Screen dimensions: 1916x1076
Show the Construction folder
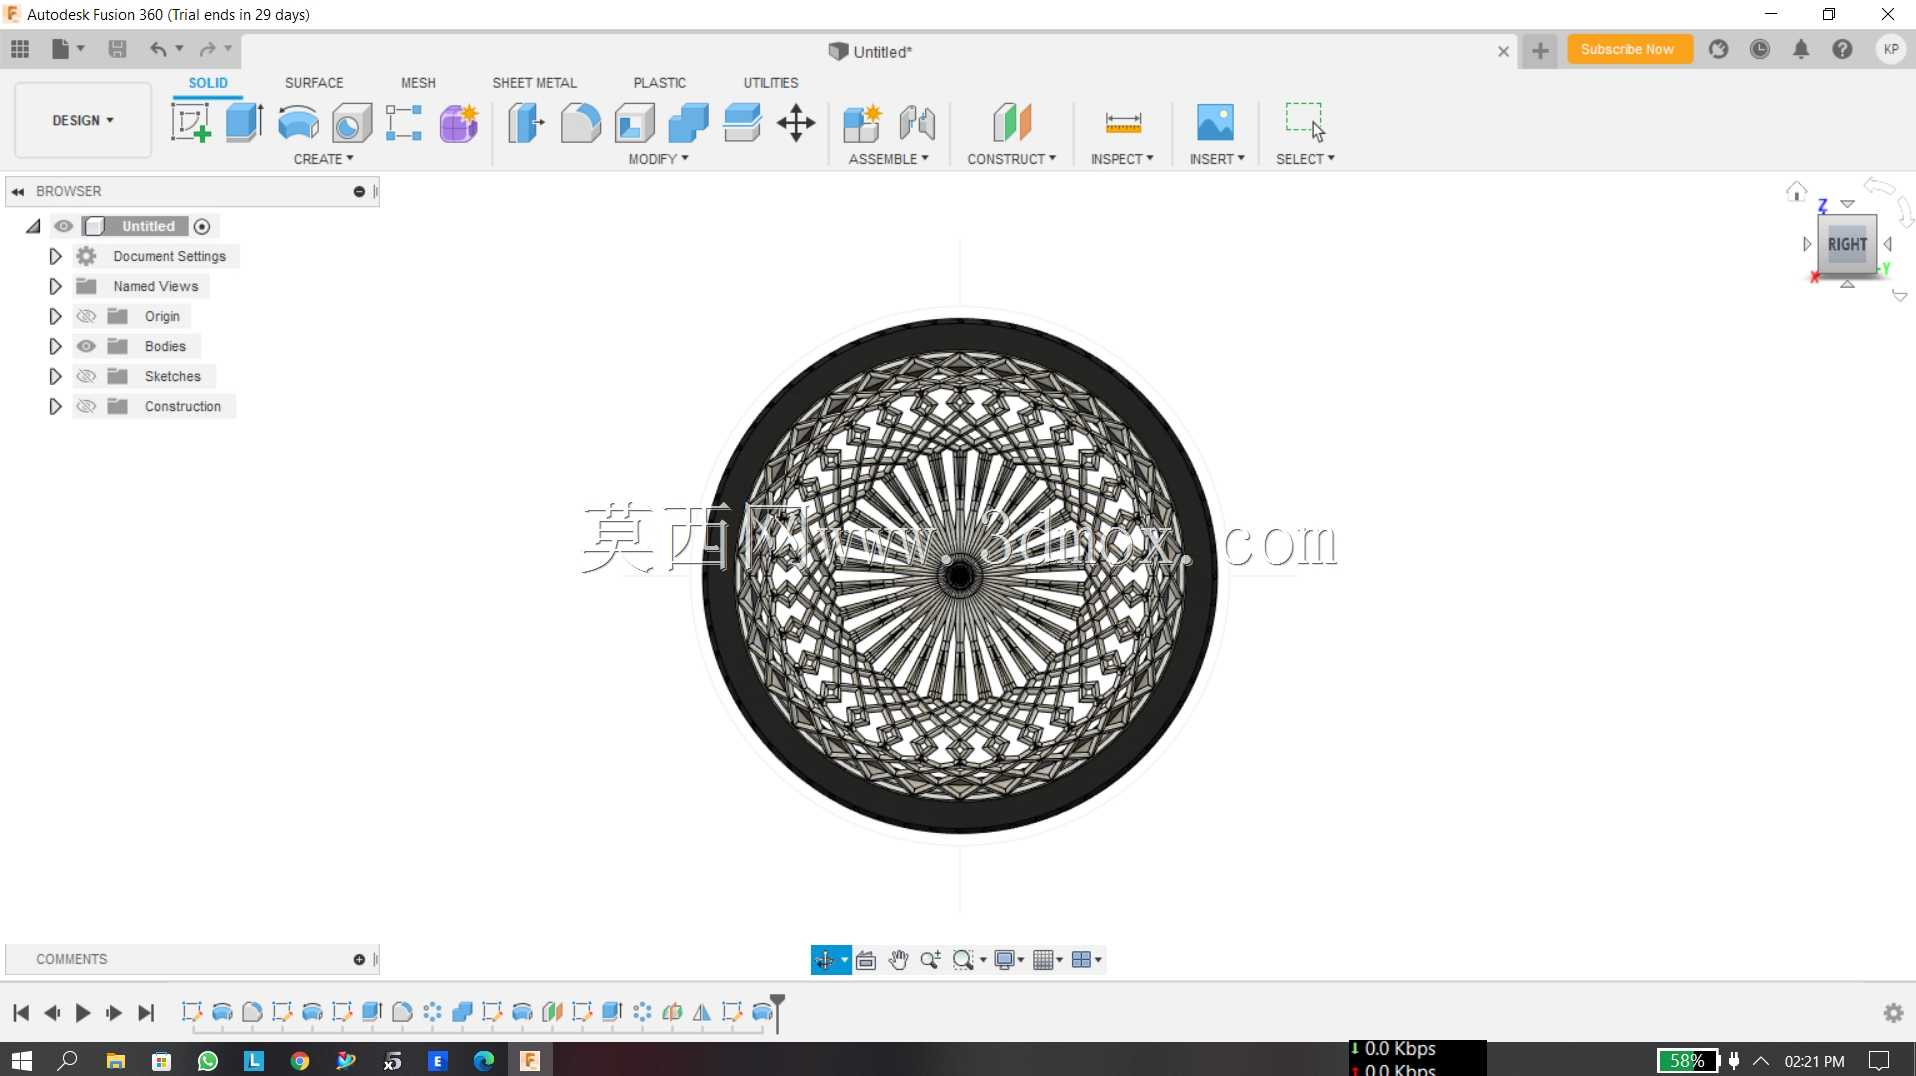tap(86, 406)
